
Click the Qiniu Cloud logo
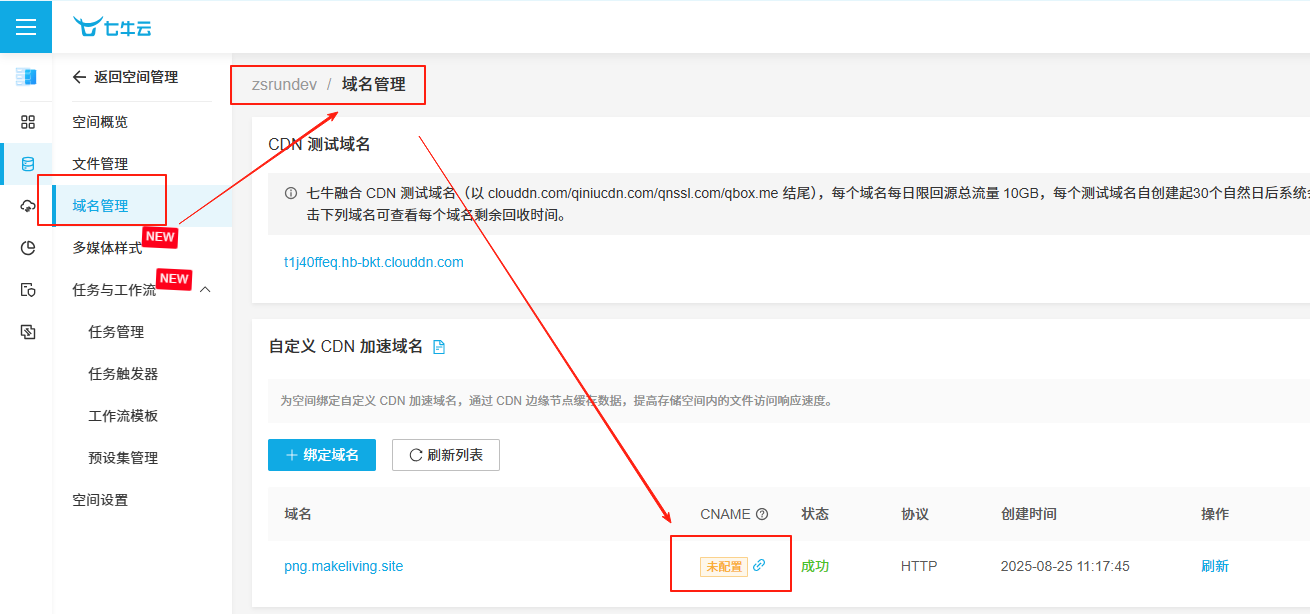112,27
